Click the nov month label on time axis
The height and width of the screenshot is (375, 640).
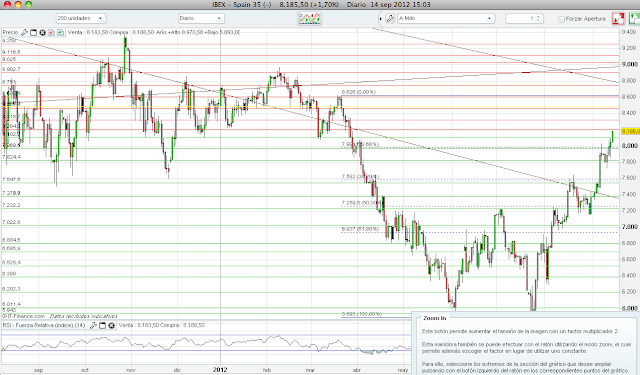(131, 370)
